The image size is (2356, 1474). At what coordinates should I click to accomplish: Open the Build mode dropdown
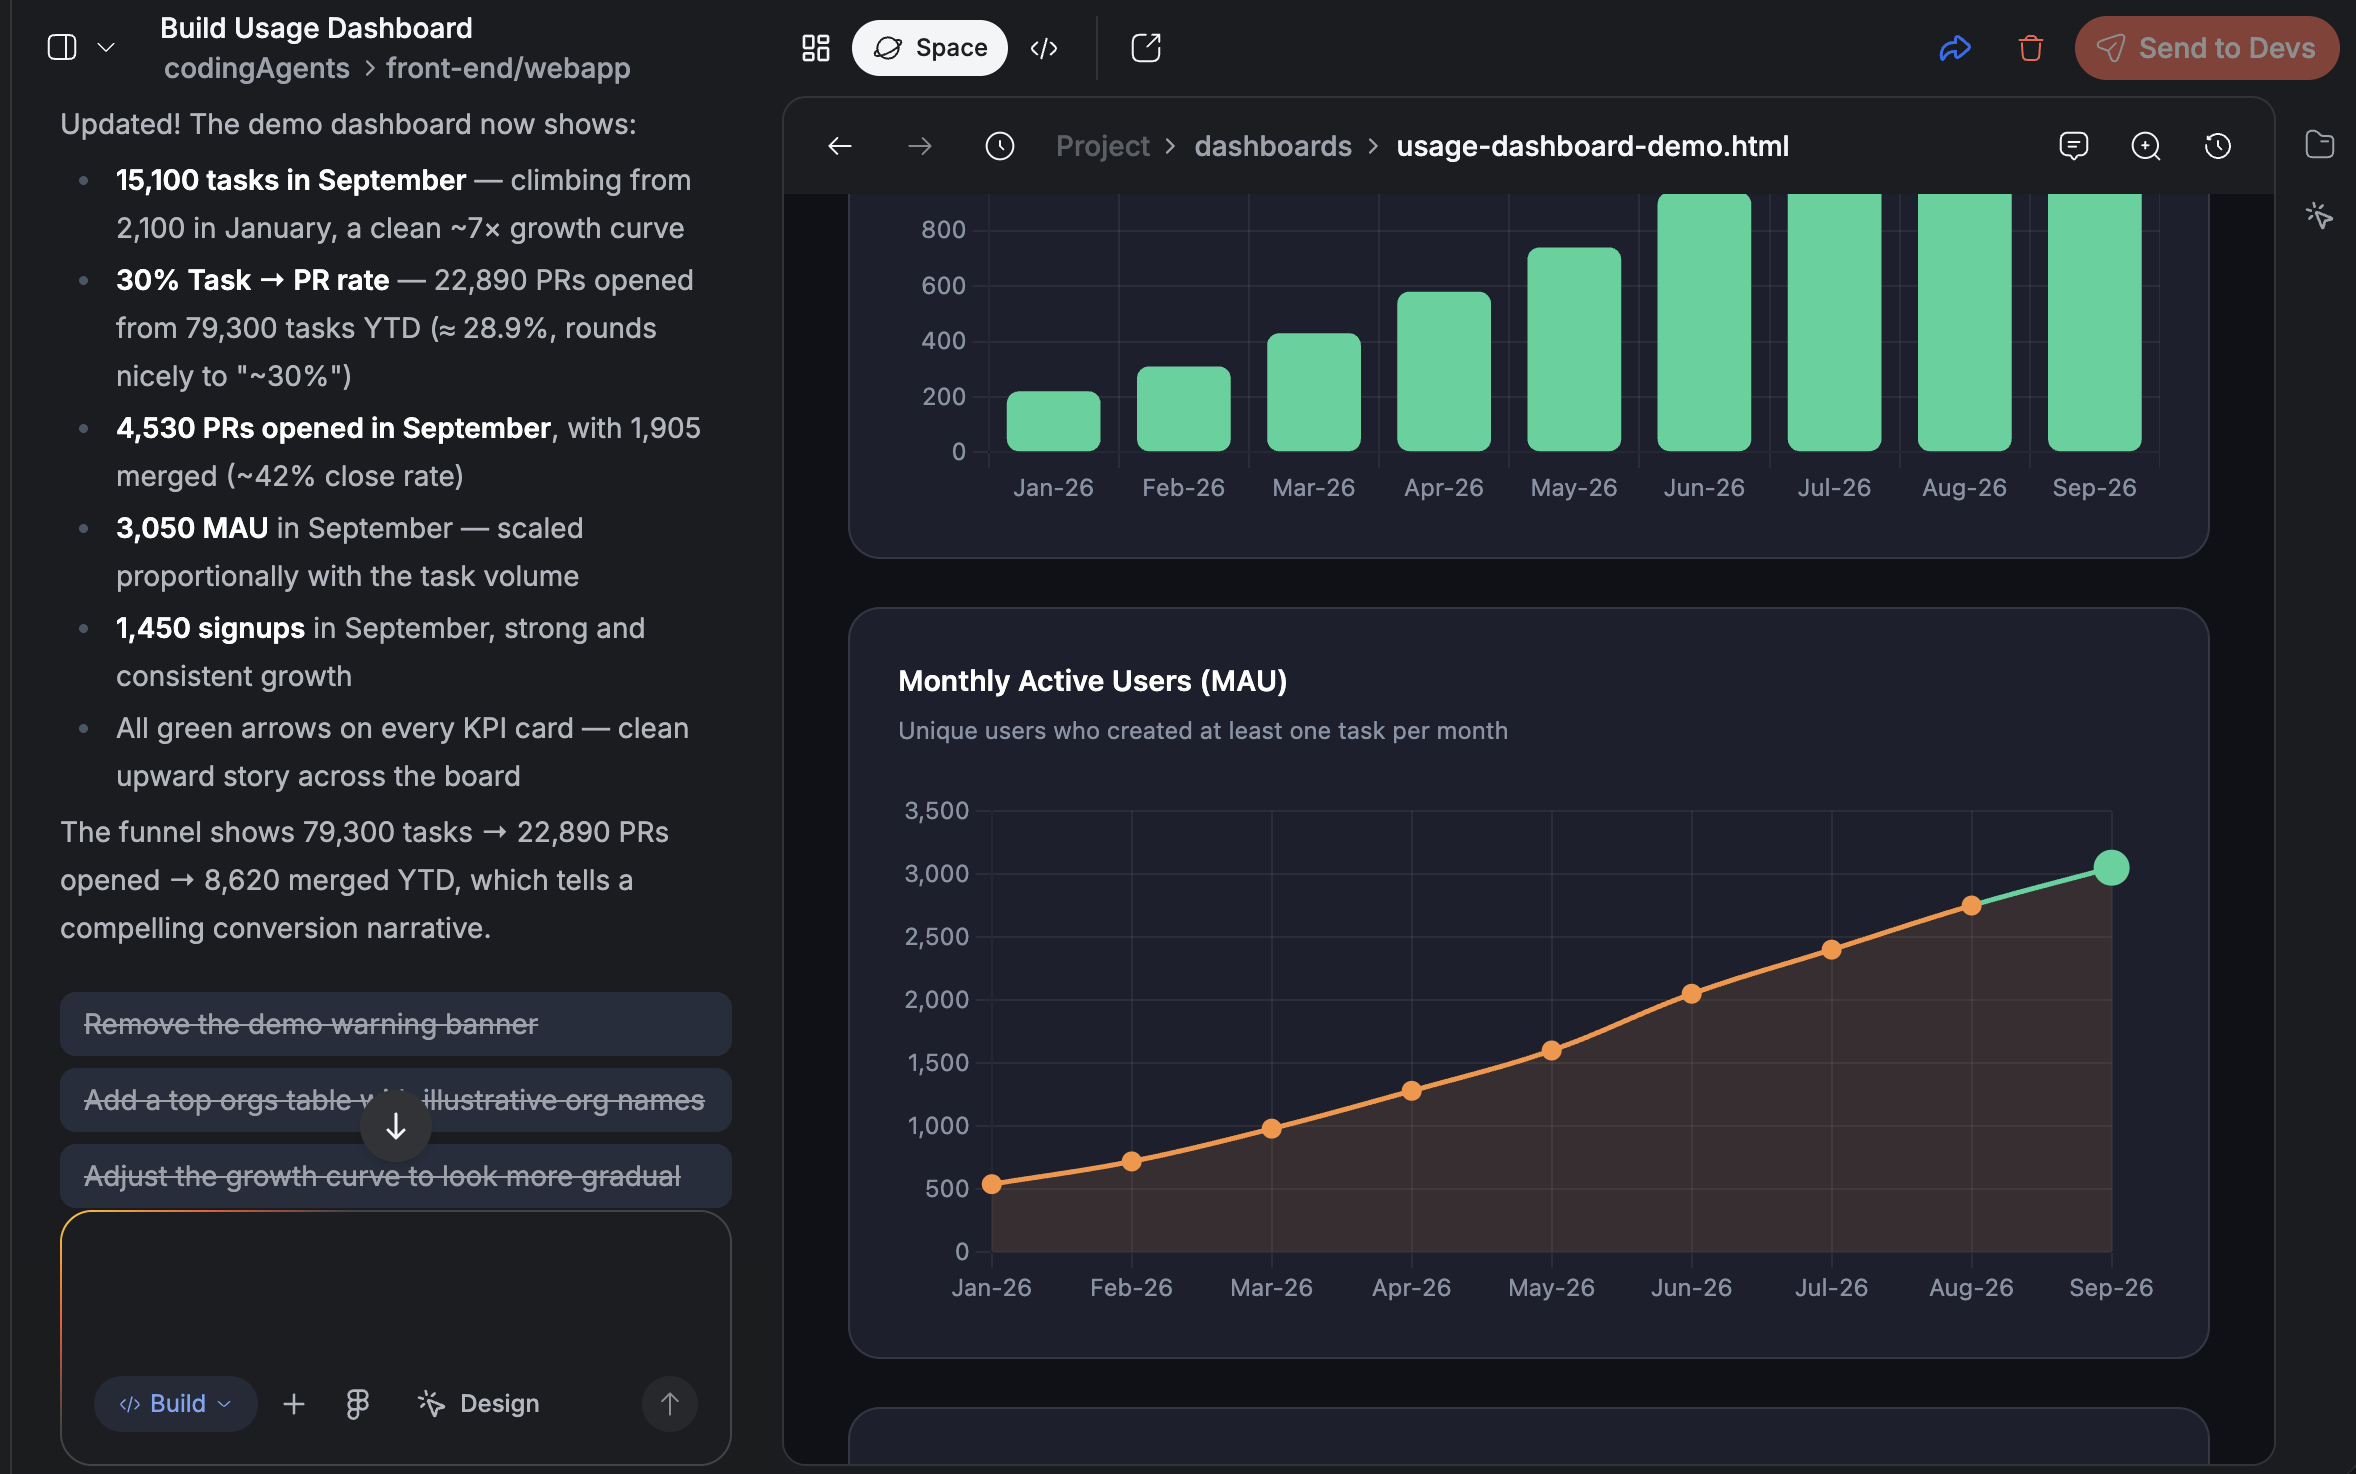coord(175,1403)
